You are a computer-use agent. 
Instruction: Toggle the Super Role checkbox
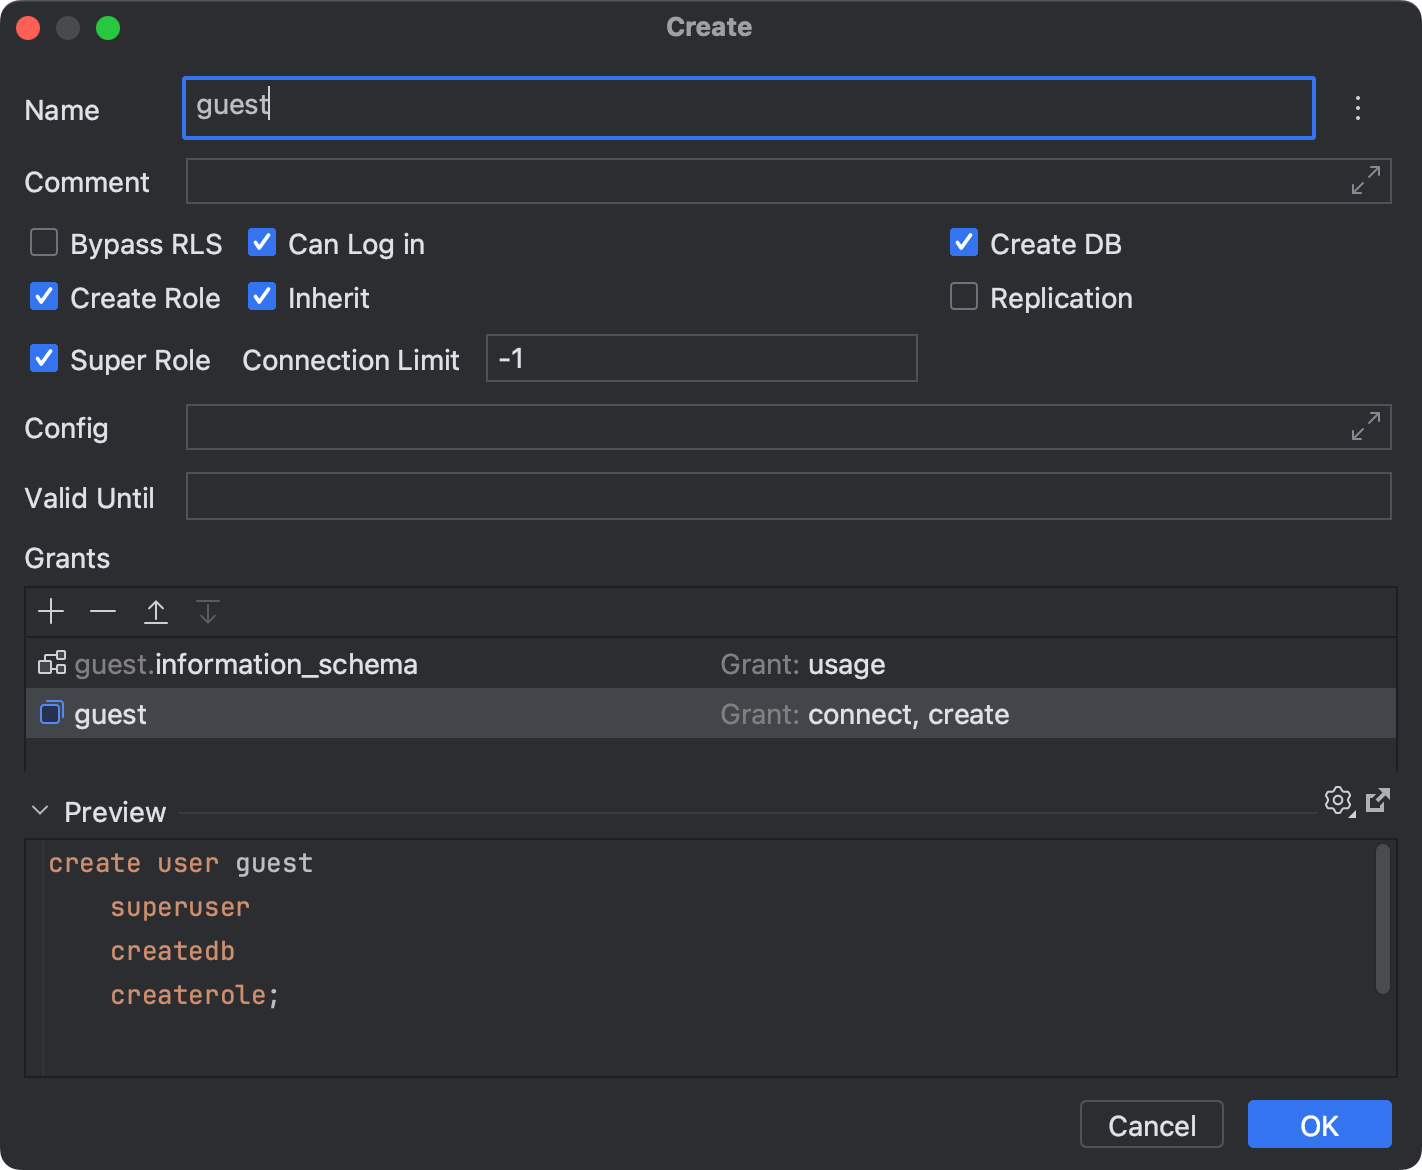44,359
